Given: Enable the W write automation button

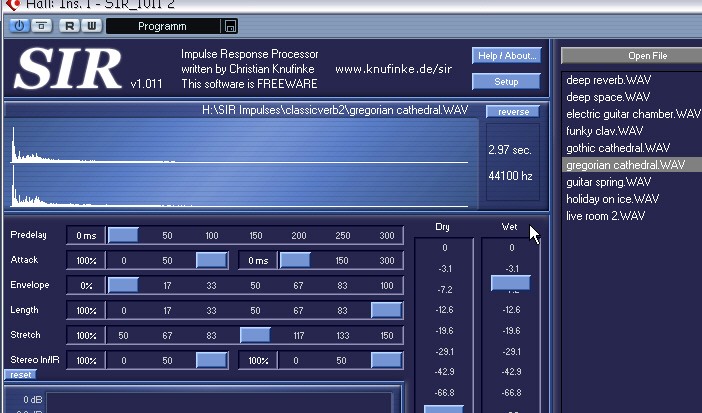Looking at the screenshot, I should pyautogui.click(x=92, y=26).
